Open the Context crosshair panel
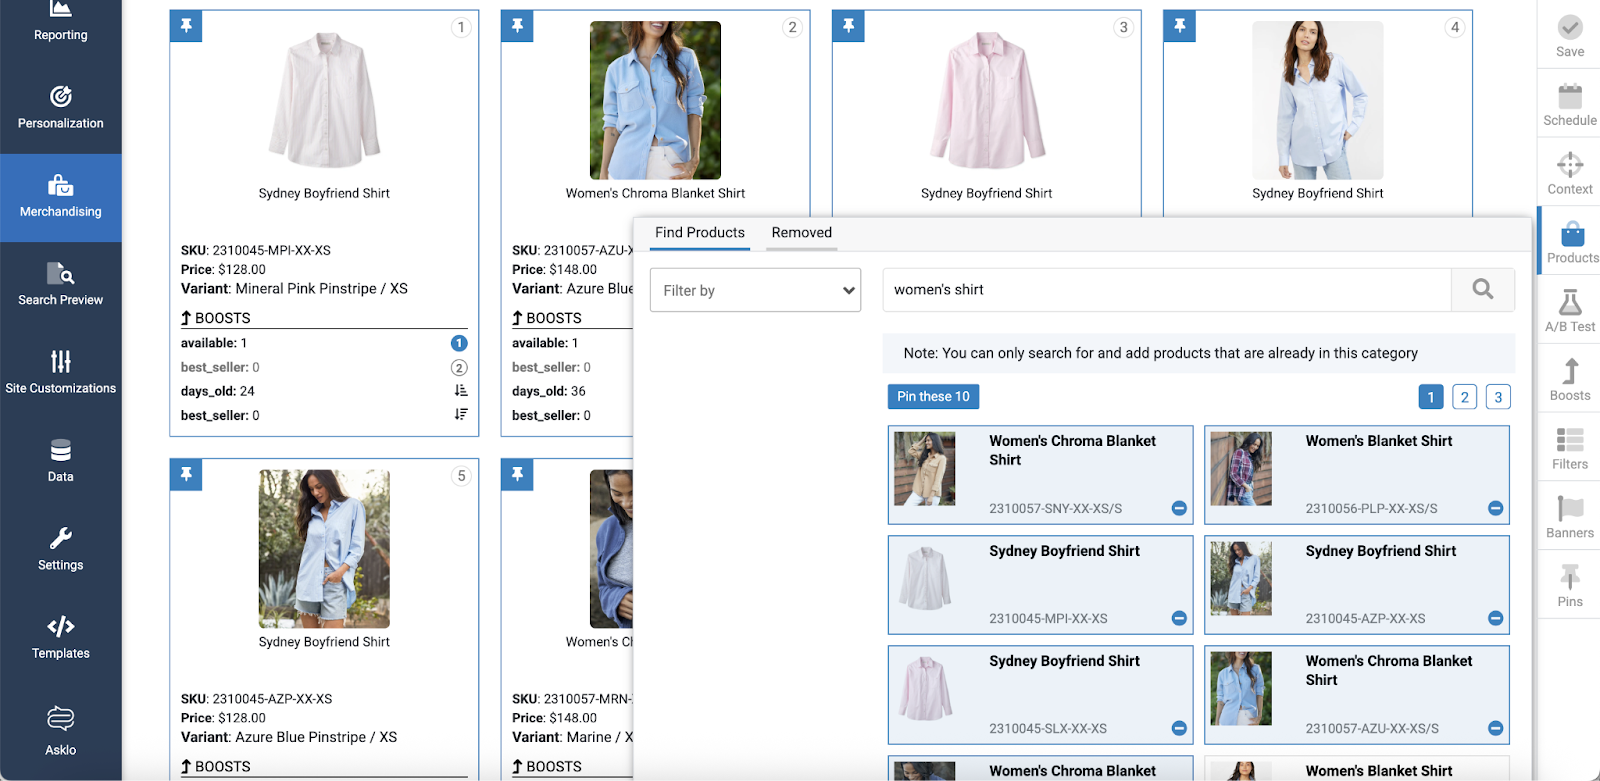This screenshot has width=1600, height=781. [1569, 165]
